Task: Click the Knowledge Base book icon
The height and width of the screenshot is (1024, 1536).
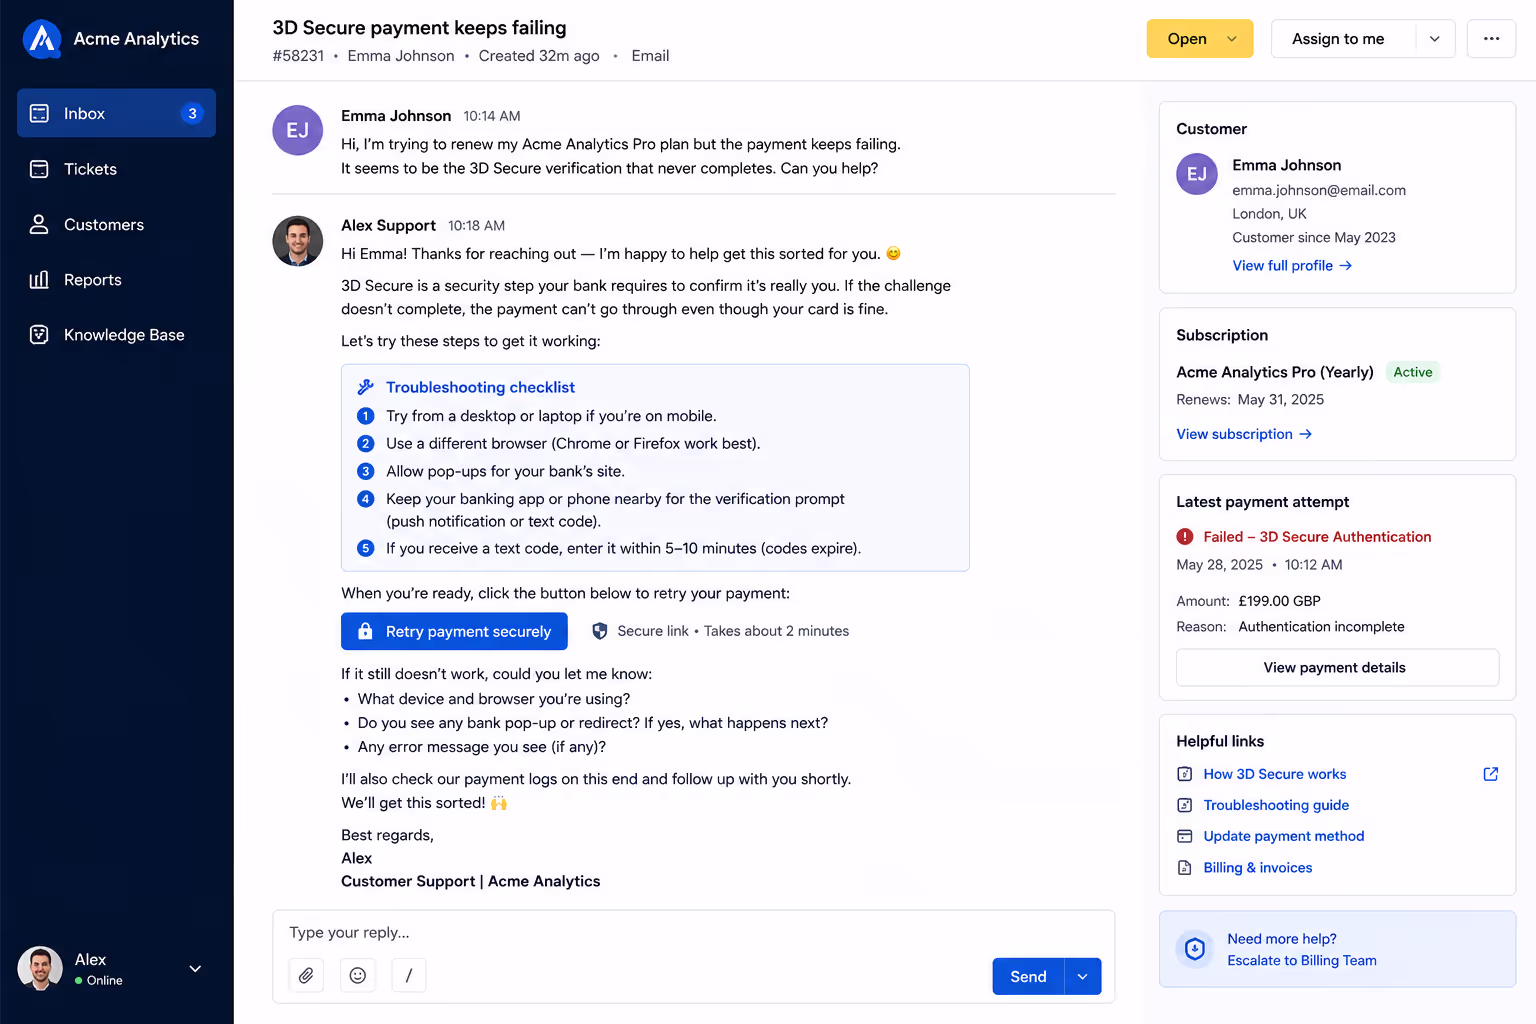Action: 39,335
